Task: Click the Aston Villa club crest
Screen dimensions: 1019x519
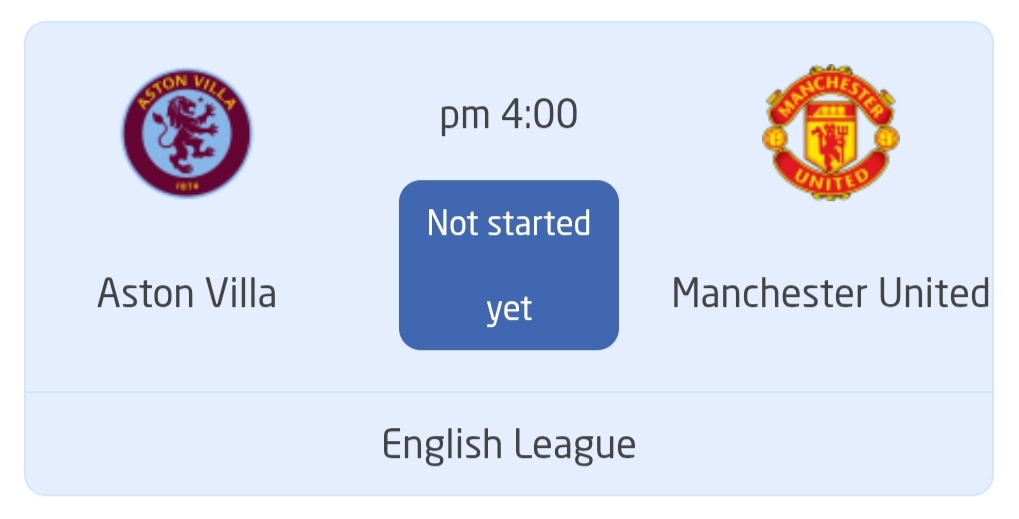Action: pyautogui.click(x=187, y=133)
